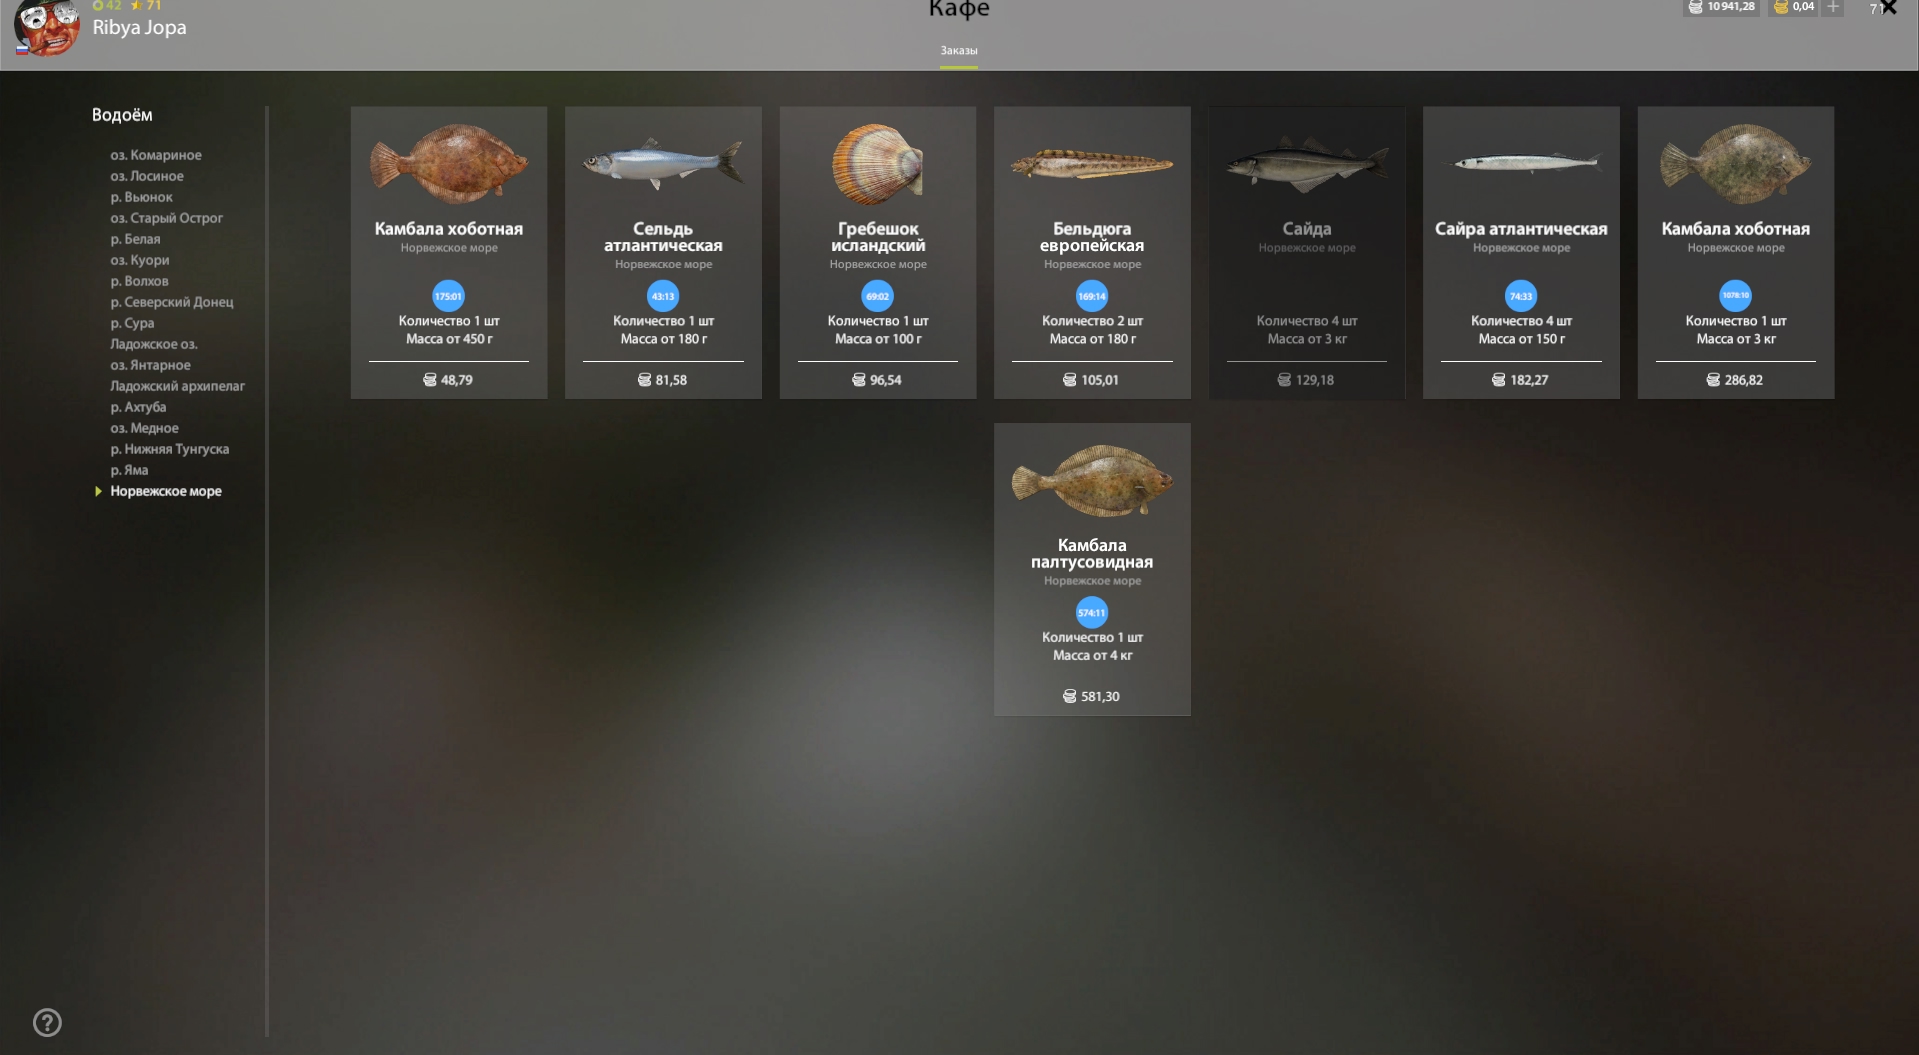Click the silver coins balance icon

(x=1695, y=7)
